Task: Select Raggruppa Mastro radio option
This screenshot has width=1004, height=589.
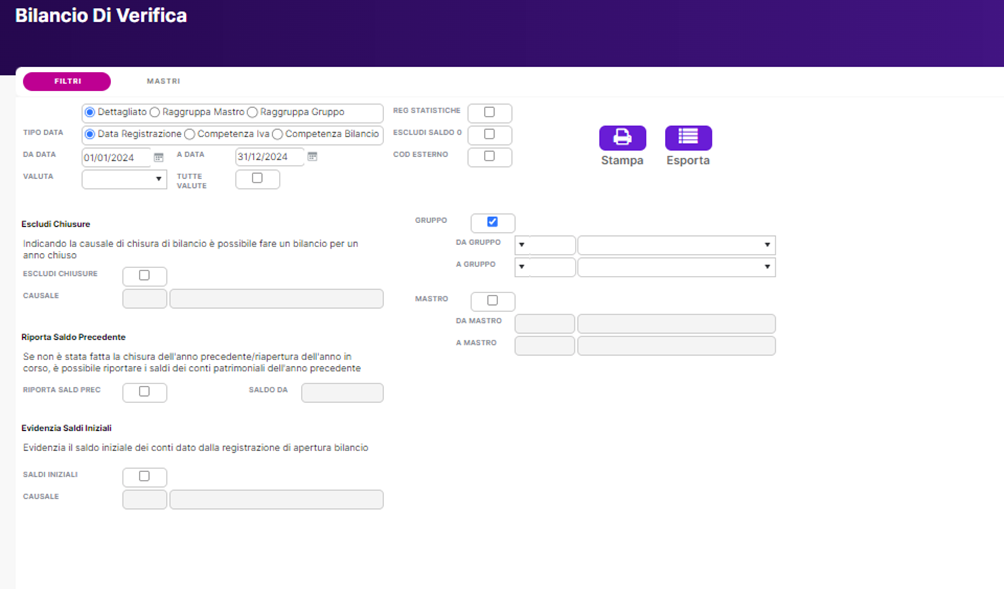Action: 154,112
